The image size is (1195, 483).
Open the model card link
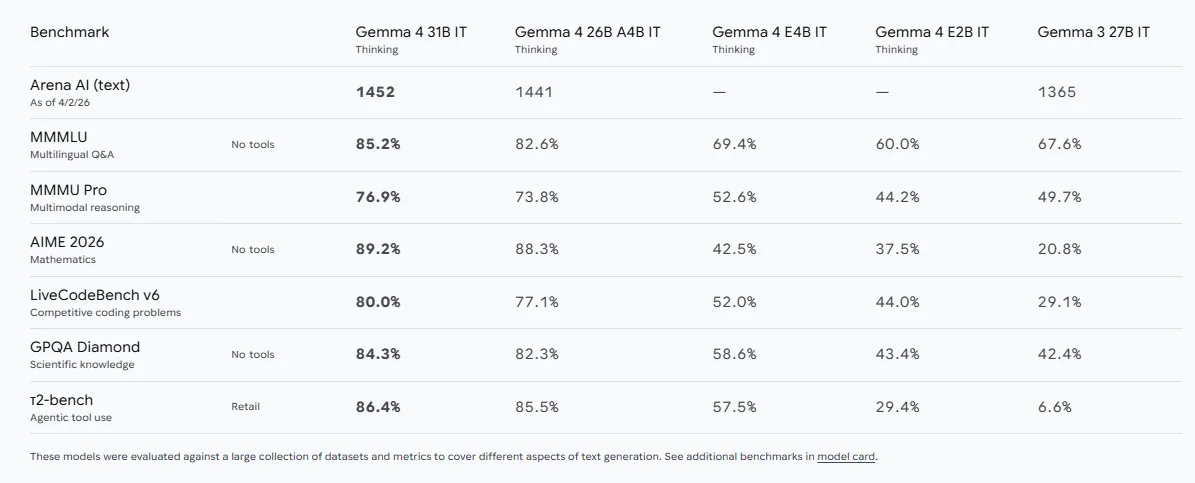pyautogui.click(x=847, y=457)
